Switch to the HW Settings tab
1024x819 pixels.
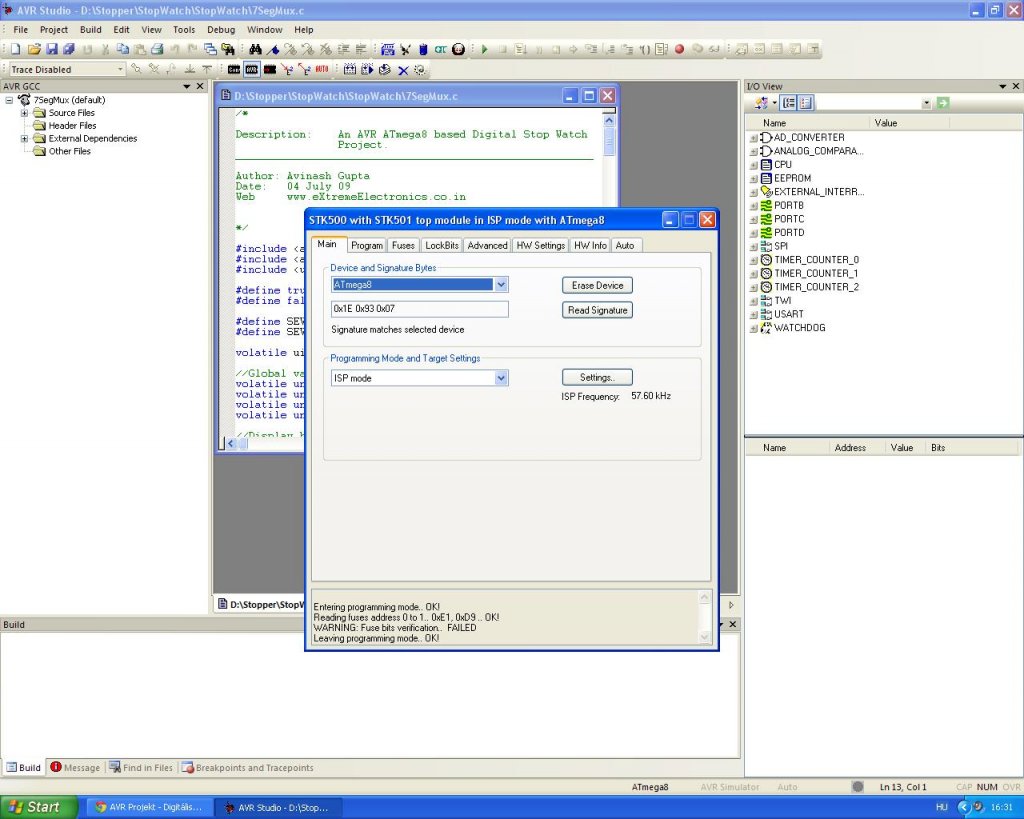pos(541,246)
